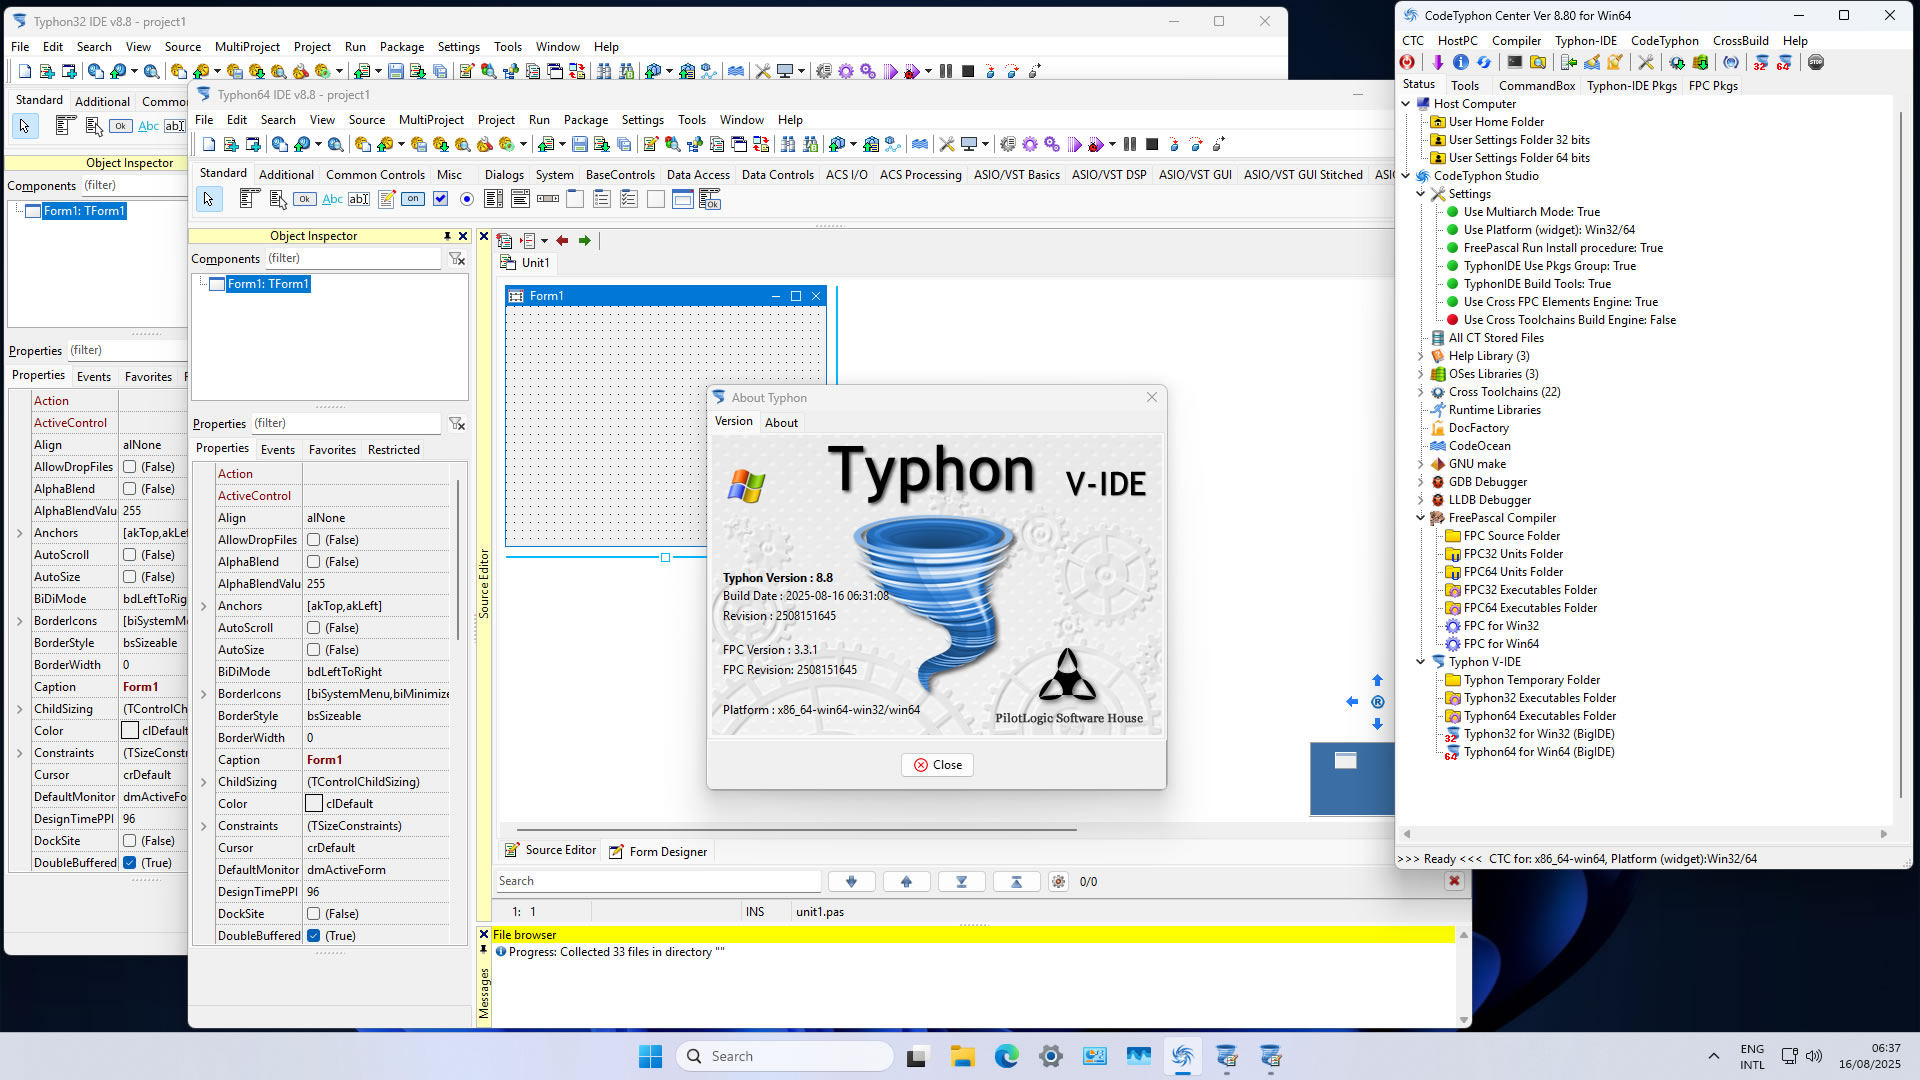Toggle AutoScroll checkbox in Typhon64 inspector
This screenshot has height=1080, width=1920.
[314, 628]
